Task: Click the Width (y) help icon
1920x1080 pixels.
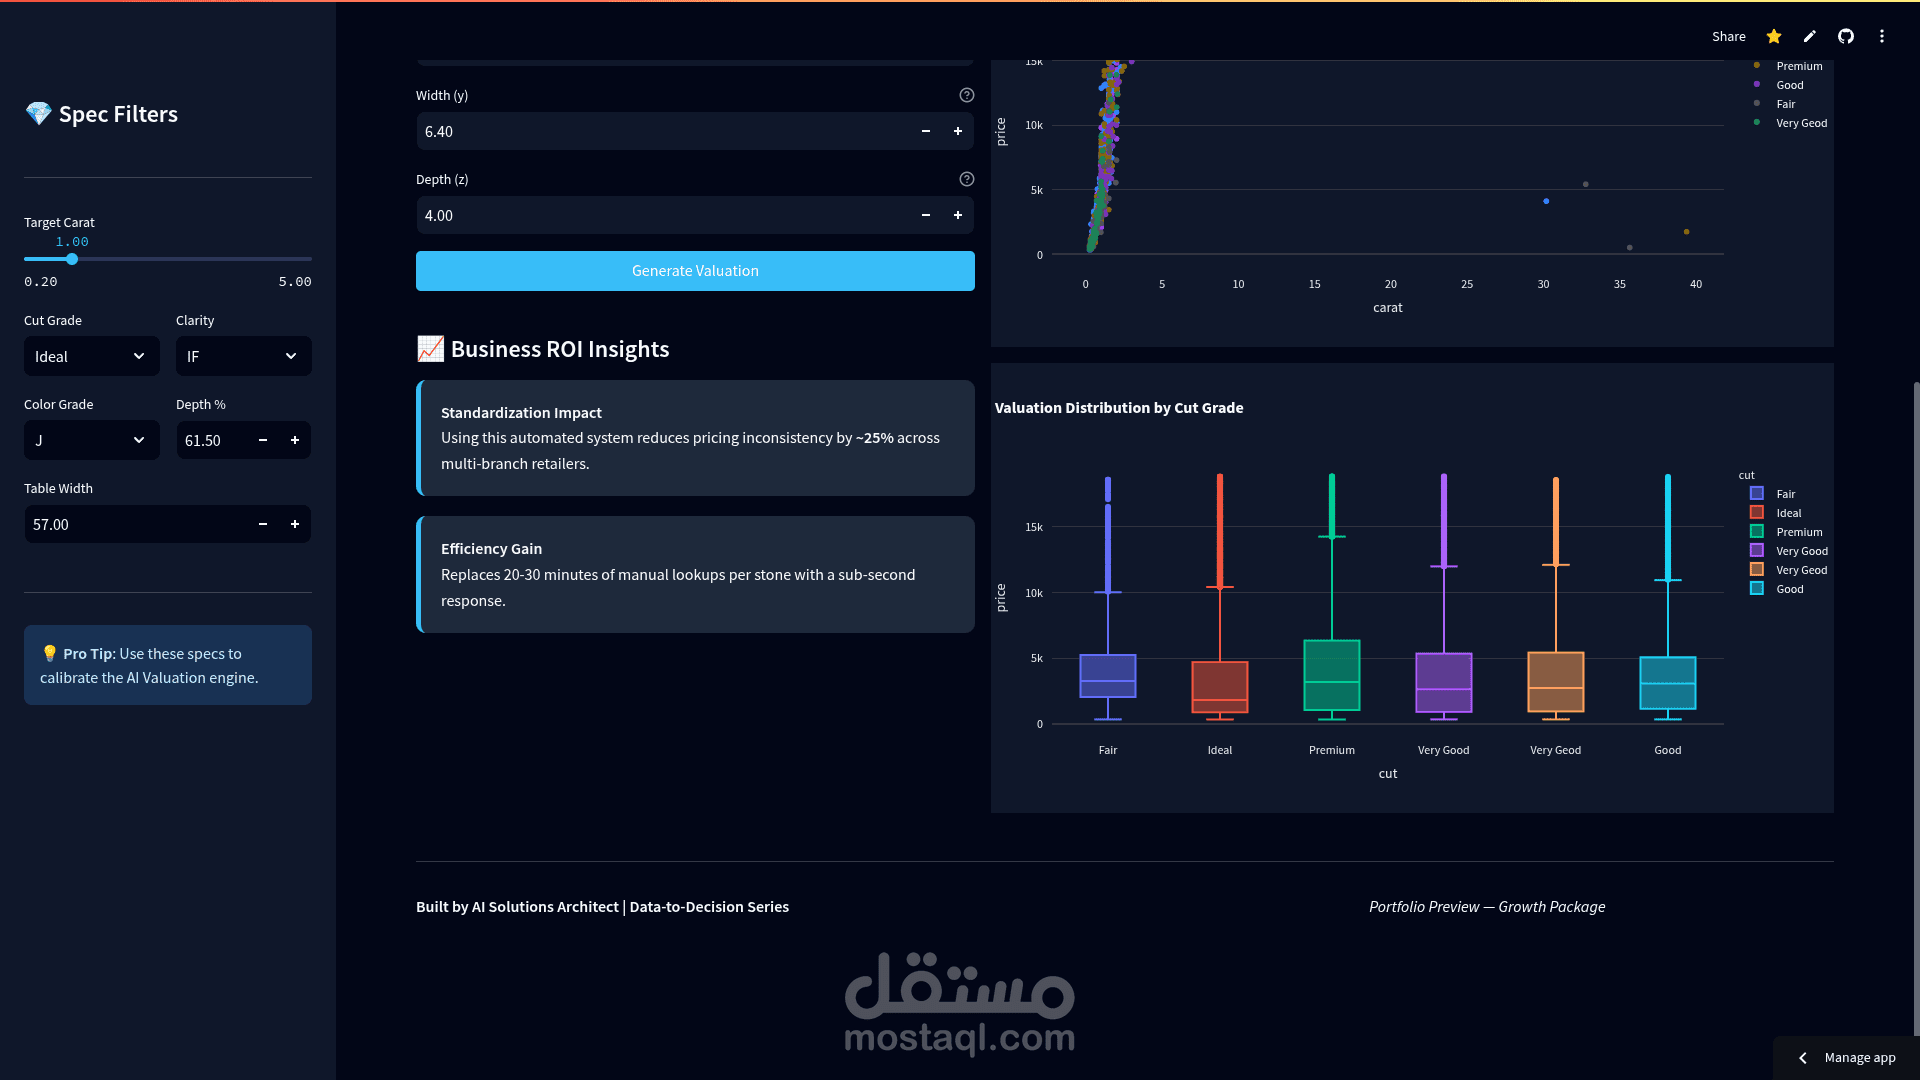Action: point(966,96)
